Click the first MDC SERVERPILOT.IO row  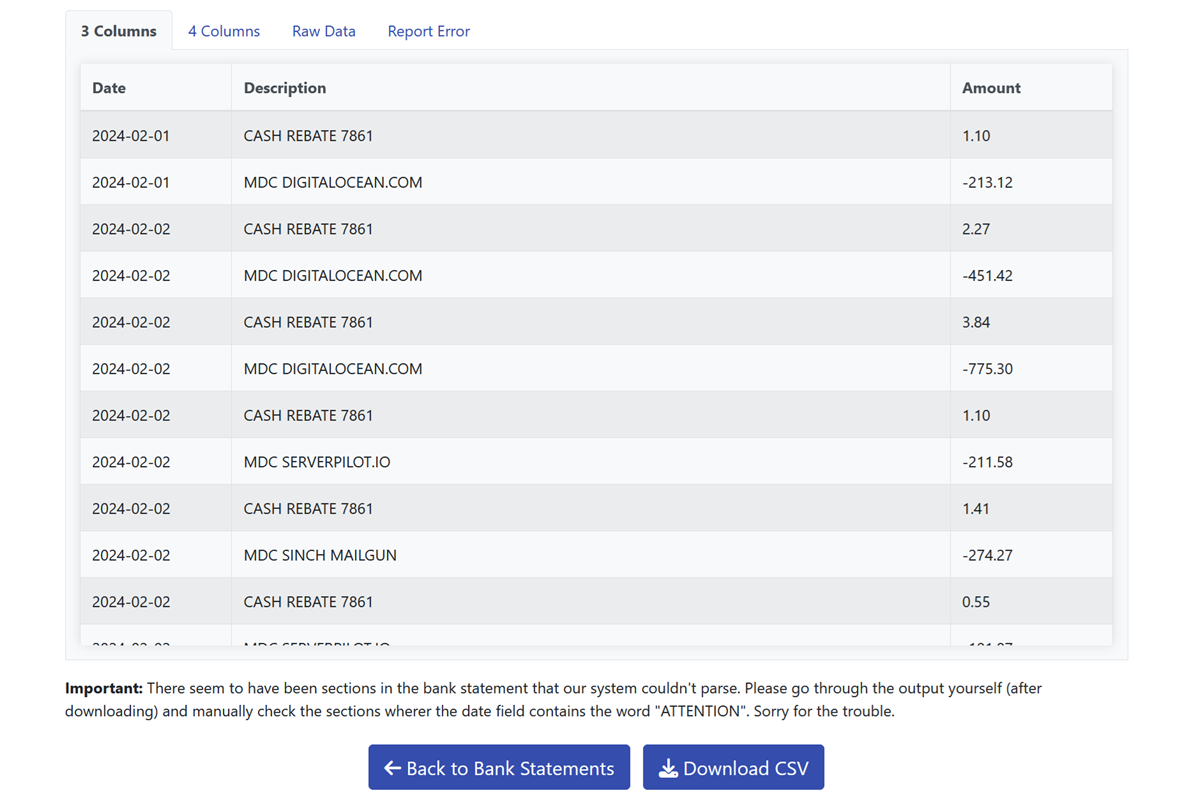[317, 462]
